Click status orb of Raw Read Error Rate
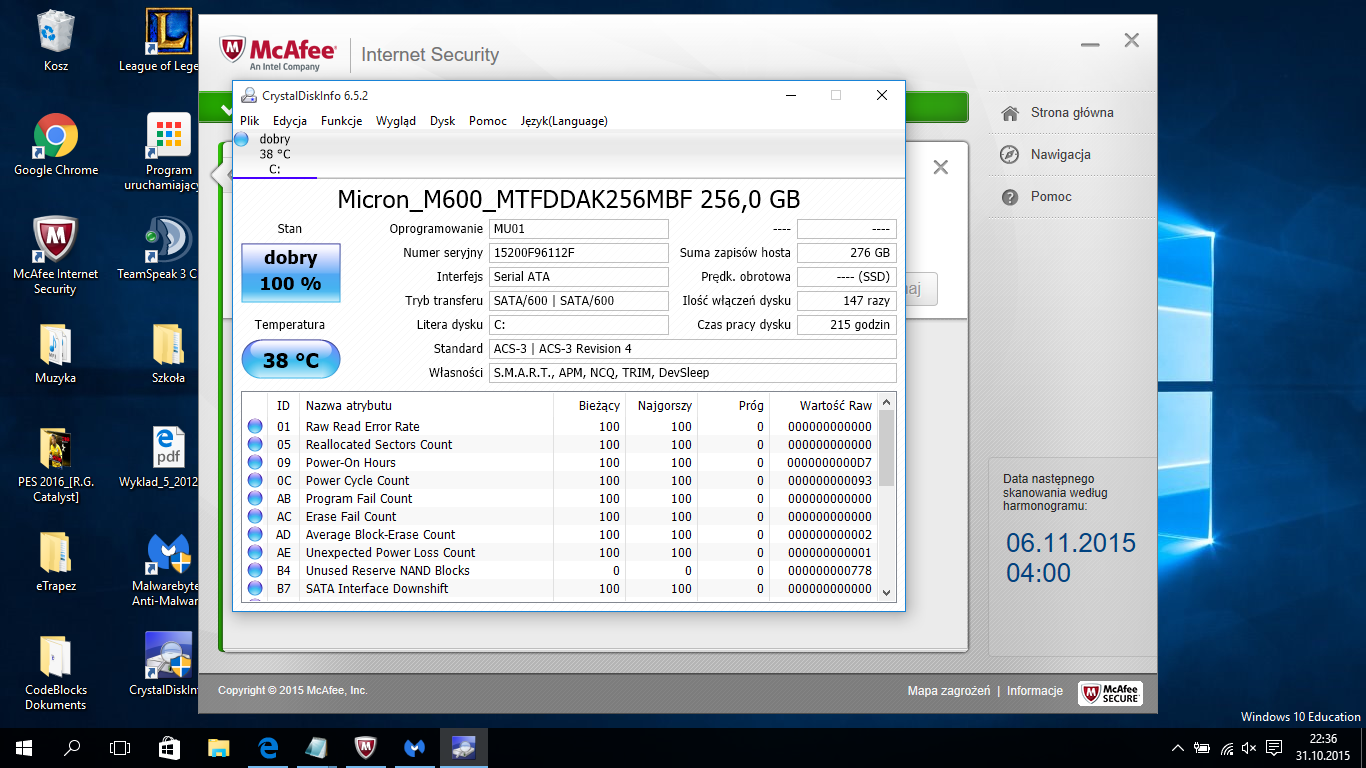1366x768 pixels. [x=255, y=427]
